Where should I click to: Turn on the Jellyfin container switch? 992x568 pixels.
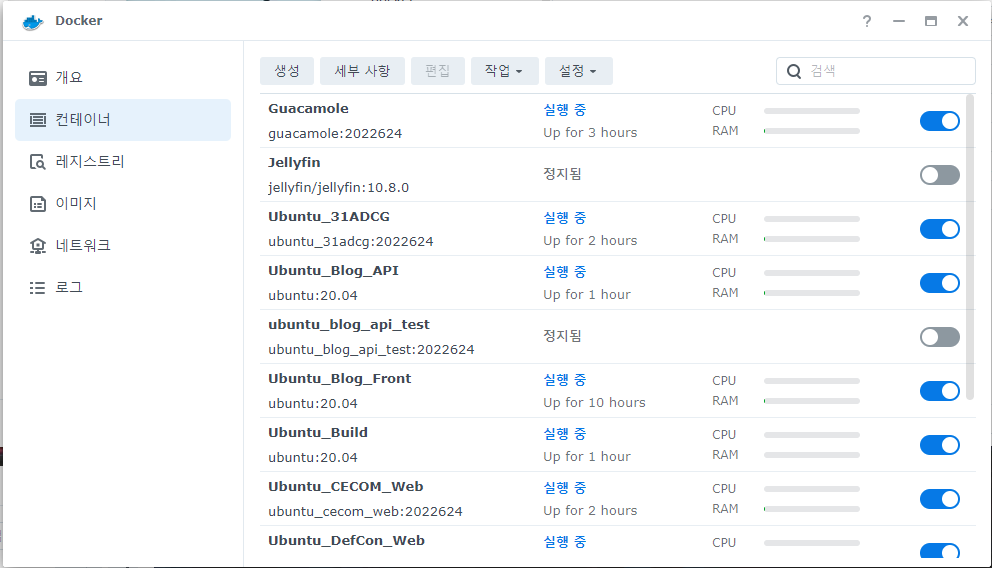click(x=939, y=175)
